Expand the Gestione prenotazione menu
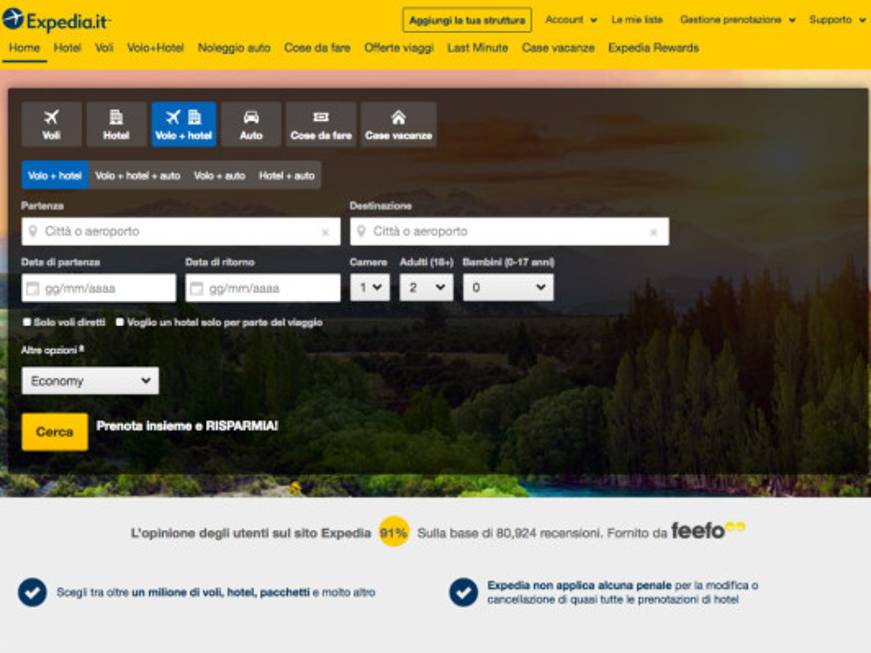This screenshot has height=653, width=871. click(738, 20)
